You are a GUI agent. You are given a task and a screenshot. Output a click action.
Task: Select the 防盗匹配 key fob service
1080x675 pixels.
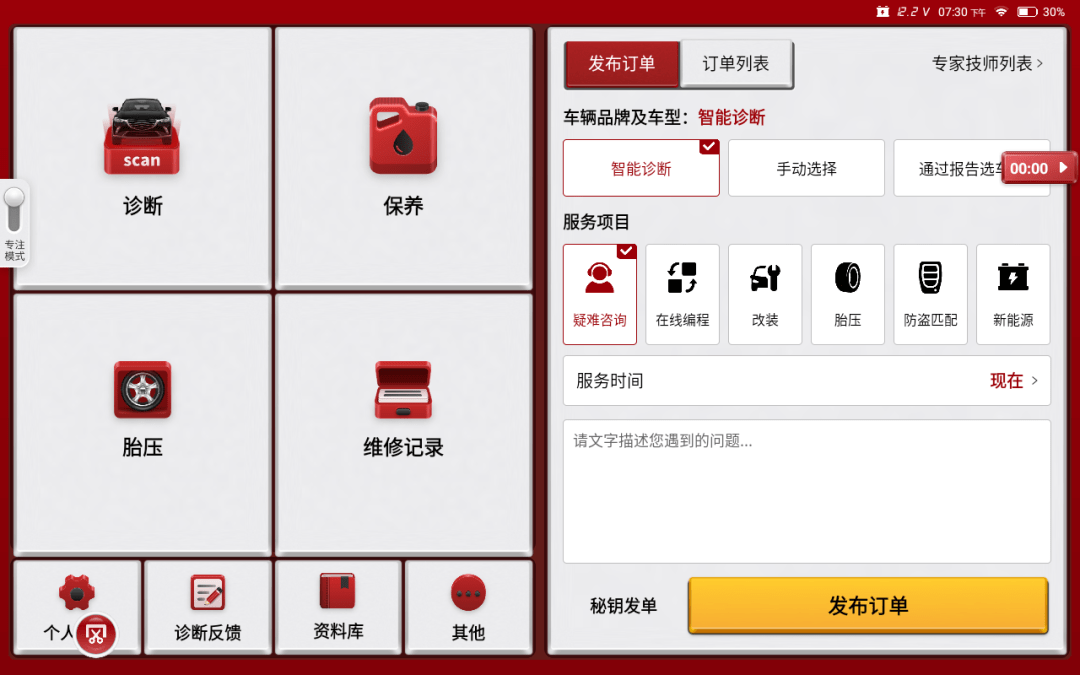[x=930, y=294]
